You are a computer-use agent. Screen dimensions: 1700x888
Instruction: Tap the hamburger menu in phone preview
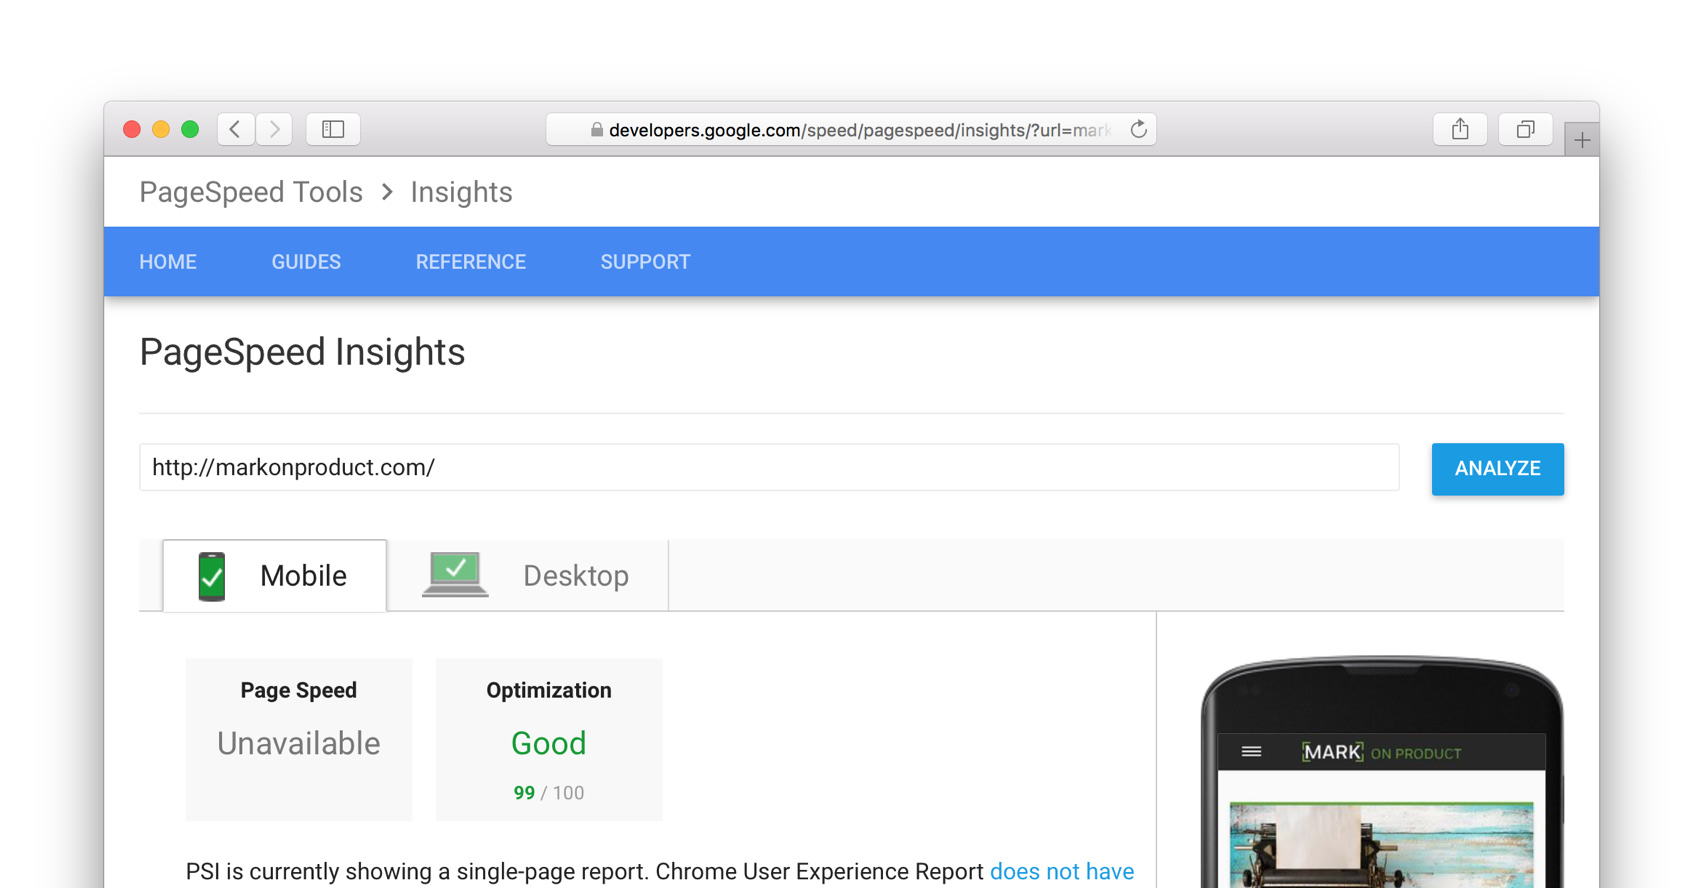[x=1251, y=752]
